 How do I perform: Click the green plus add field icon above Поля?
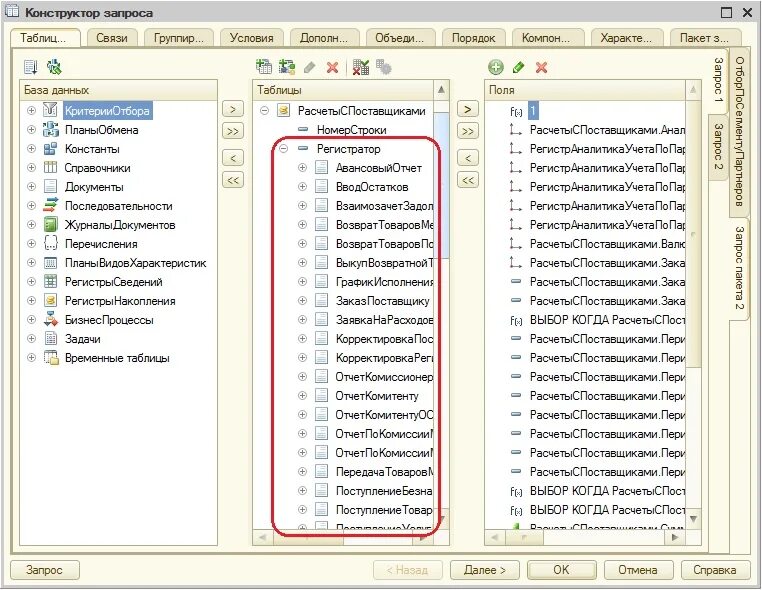point(496,67)
